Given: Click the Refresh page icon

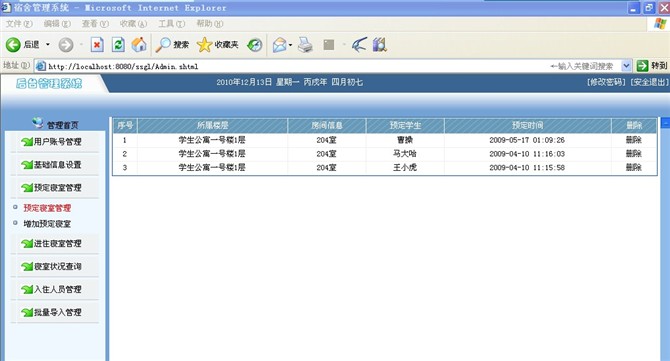Looking at the screenshot, I should [118, 44].
